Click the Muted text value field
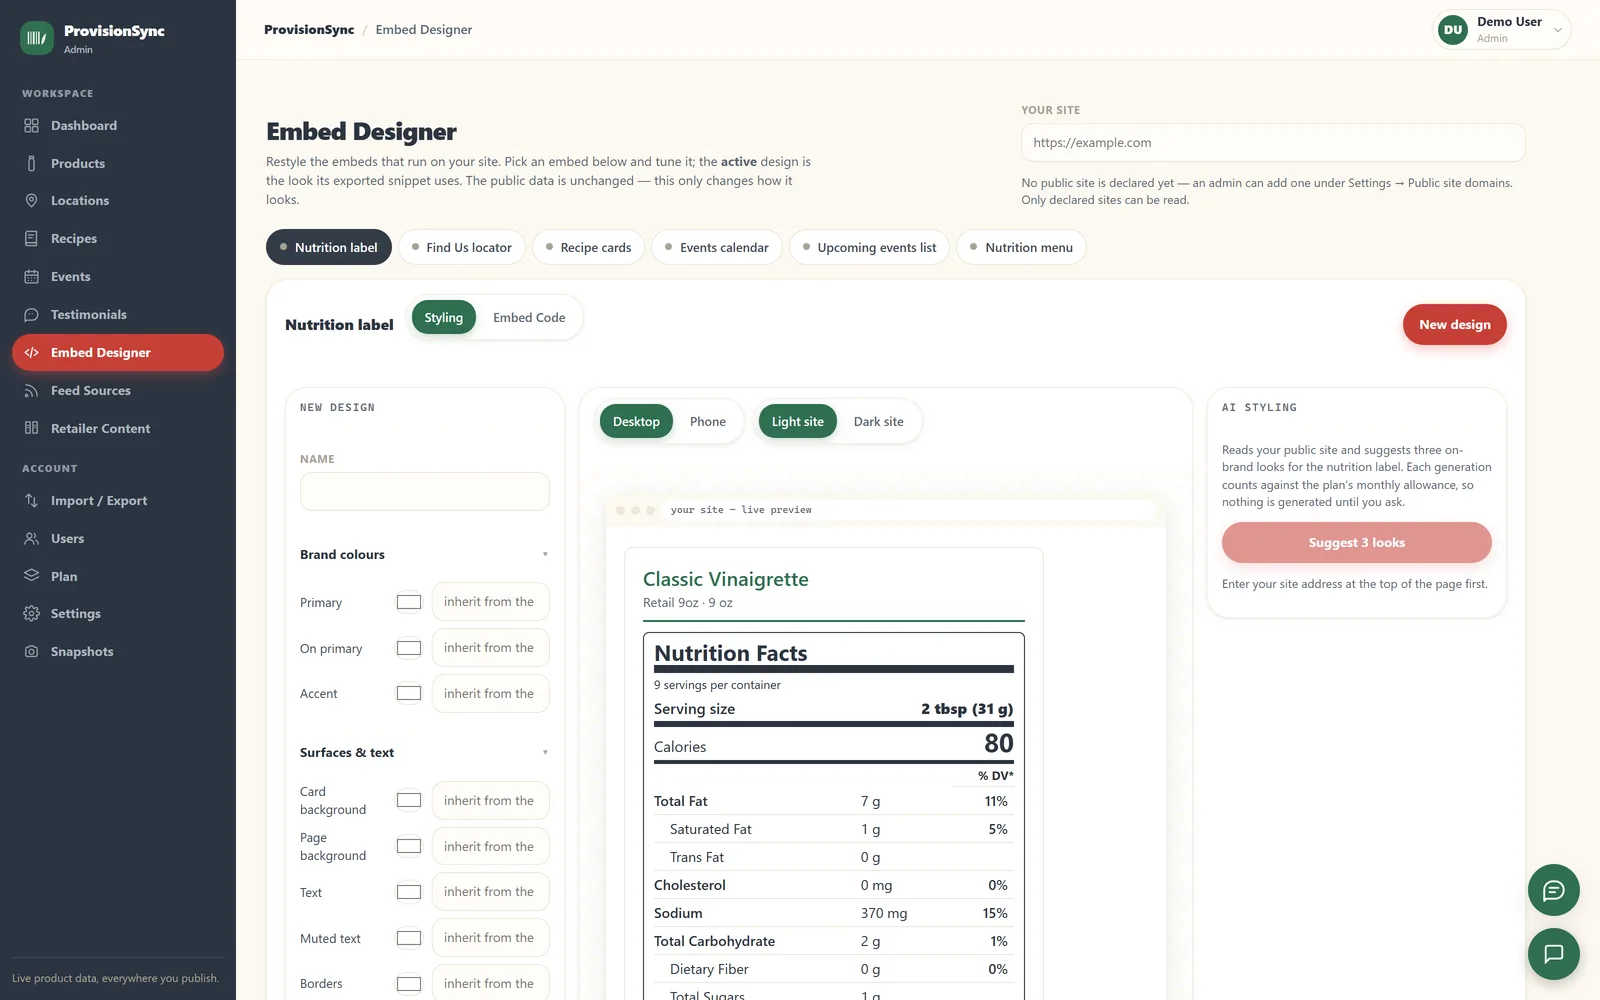Screen dimensions: 1600x1000 coord(491,938)
